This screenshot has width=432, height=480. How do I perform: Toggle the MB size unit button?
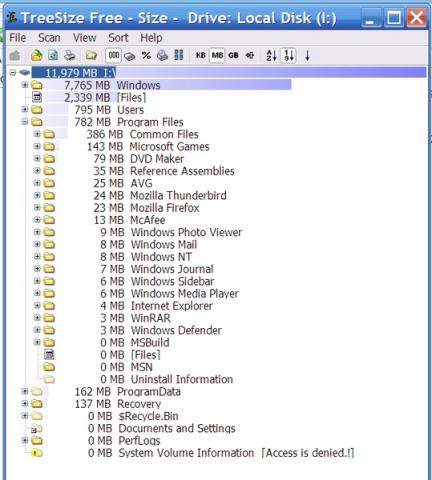[217, 55]
